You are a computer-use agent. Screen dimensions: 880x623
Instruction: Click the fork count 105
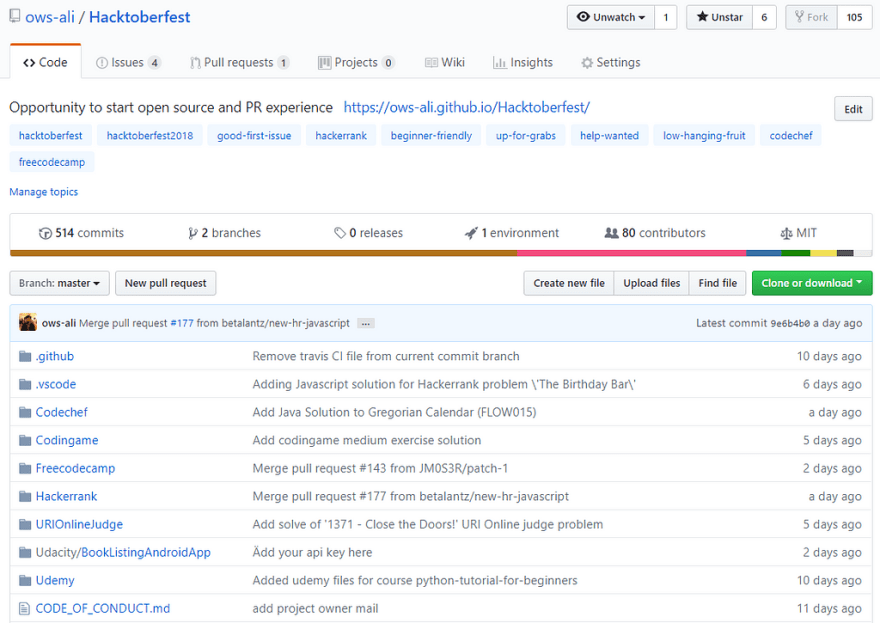click(x=854, y=17)
